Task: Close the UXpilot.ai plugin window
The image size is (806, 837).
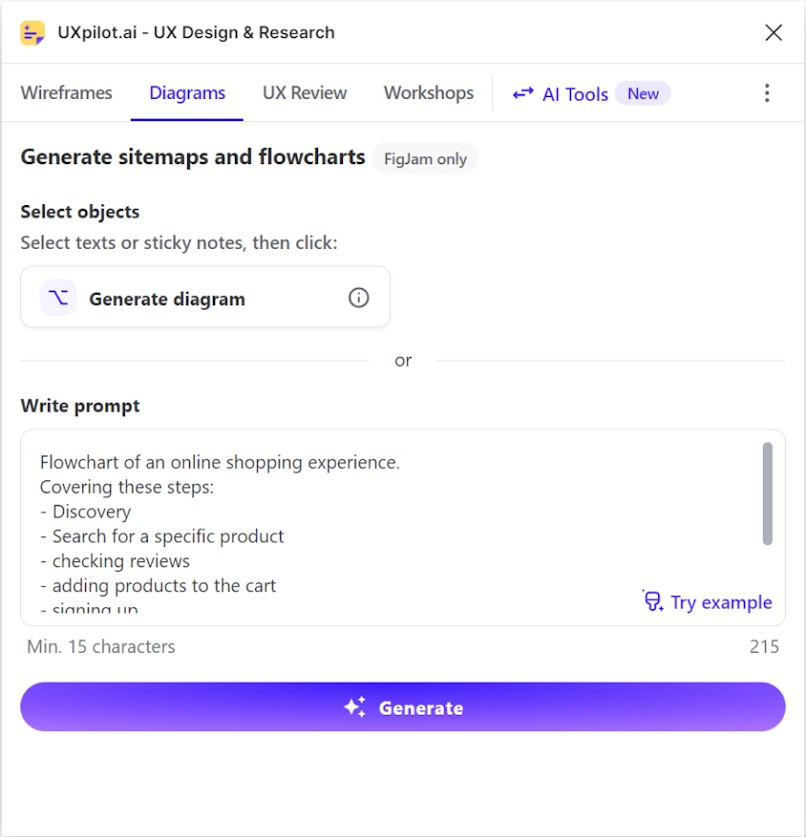Action: click(773, 33)
